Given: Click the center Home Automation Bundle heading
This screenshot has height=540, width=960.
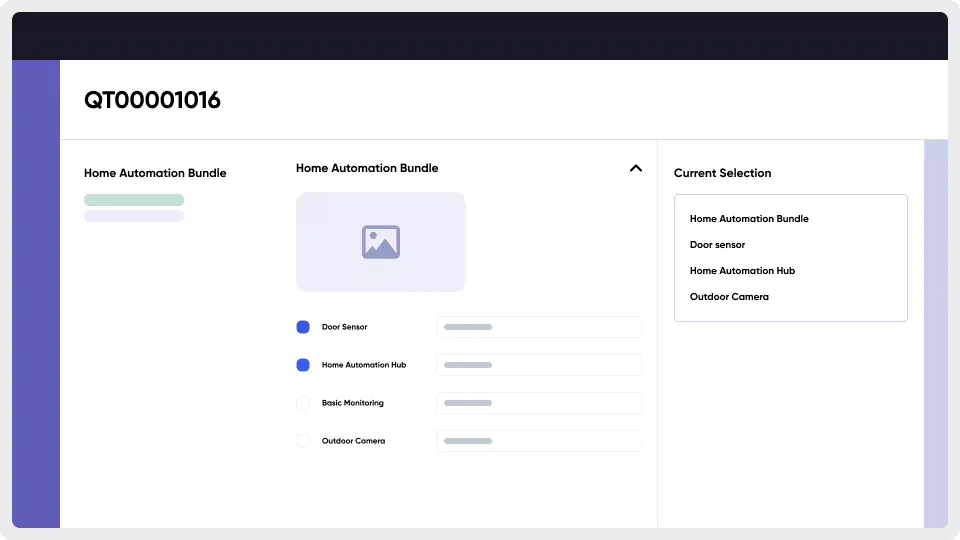Looking at the screenshot, I should point(367,168).
